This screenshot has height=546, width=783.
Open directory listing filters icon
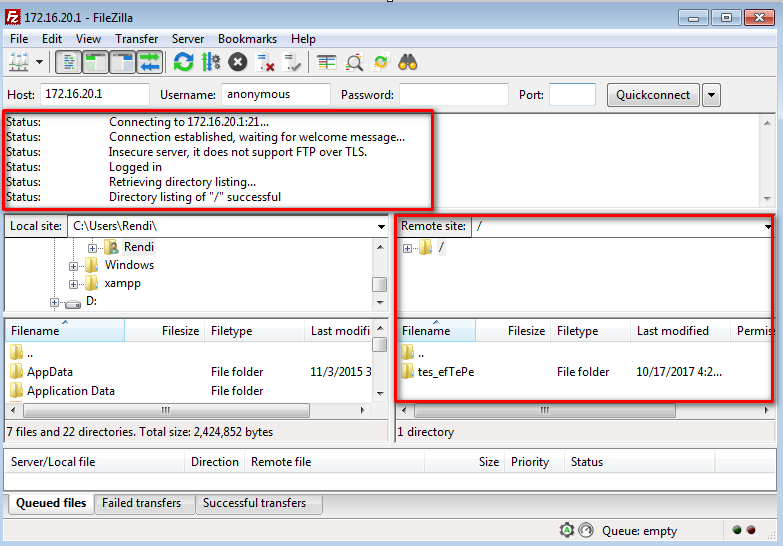click(x=327, y=62)
